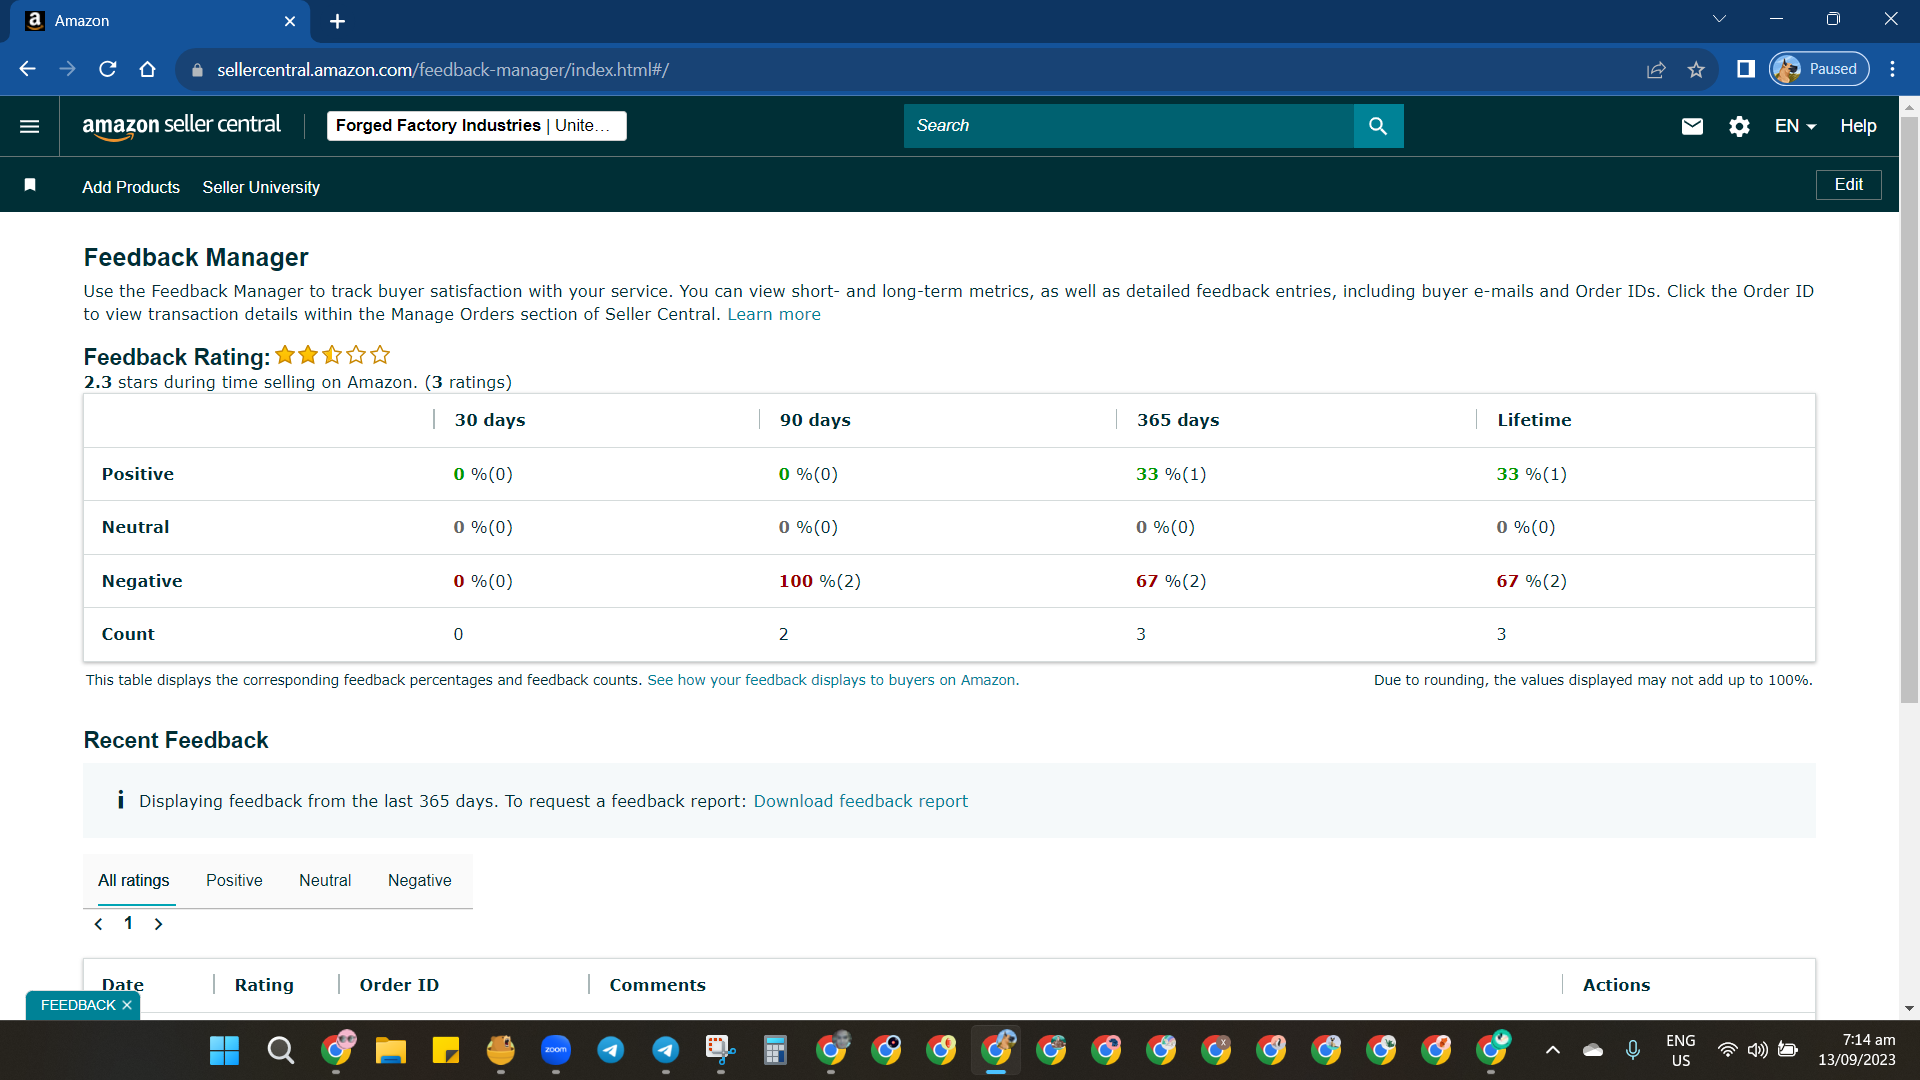The width and height of the screenshot is (1920, 1080).
Task: Click the 90 days column header
Action: [815, 420]
